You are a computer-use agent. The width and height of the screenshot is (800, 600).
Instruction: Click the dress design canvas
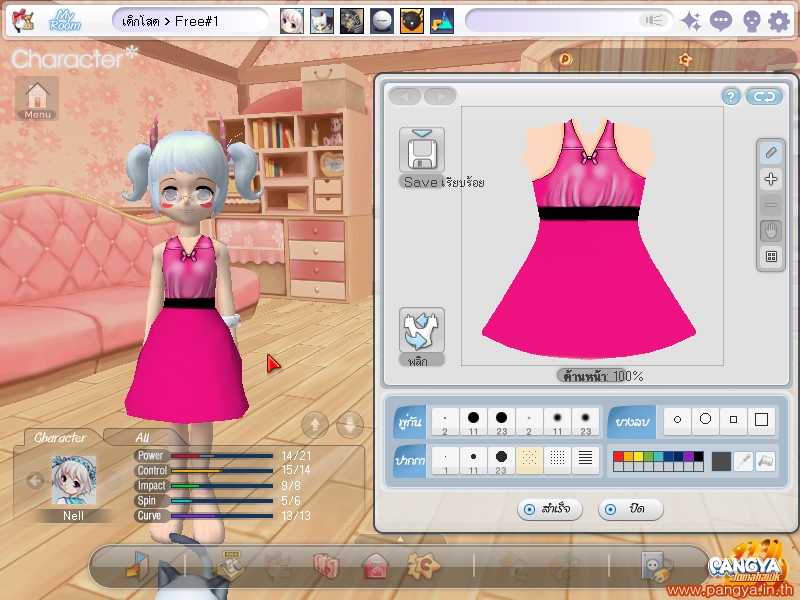(x=592, y=236)
